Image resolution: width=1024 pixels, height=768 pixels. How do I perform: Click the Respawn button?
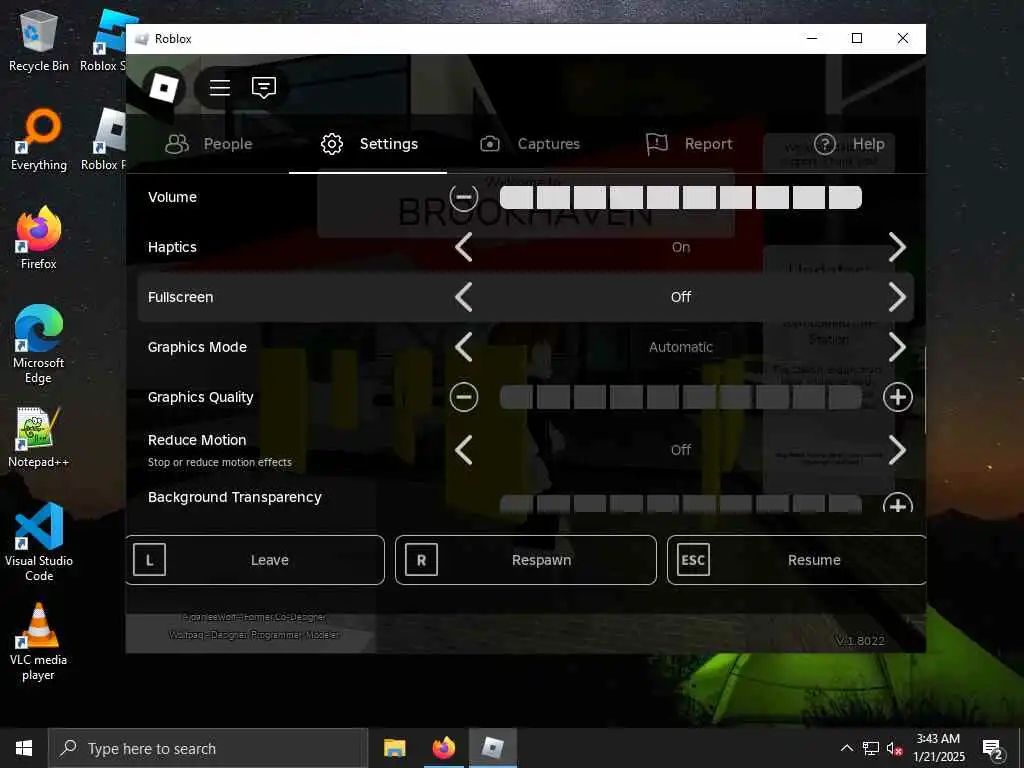tap(526, 560)
